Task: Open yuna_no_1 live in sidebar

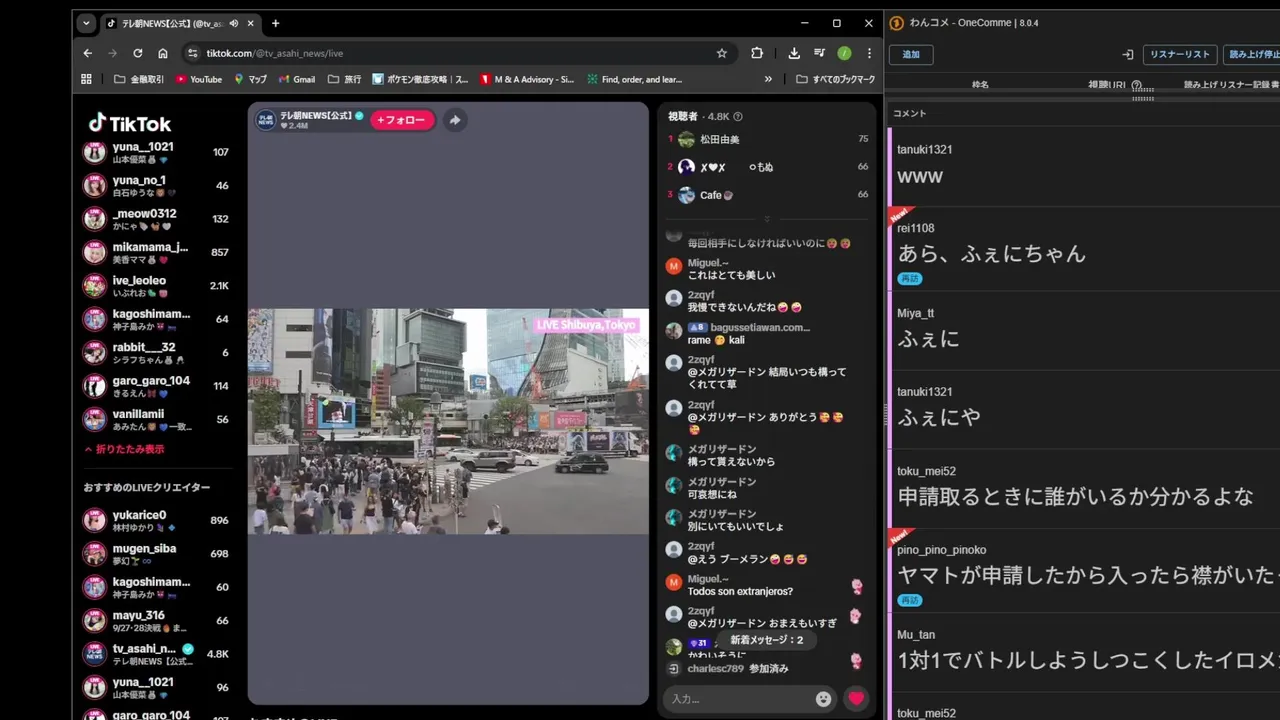Action: coord(157,185)
